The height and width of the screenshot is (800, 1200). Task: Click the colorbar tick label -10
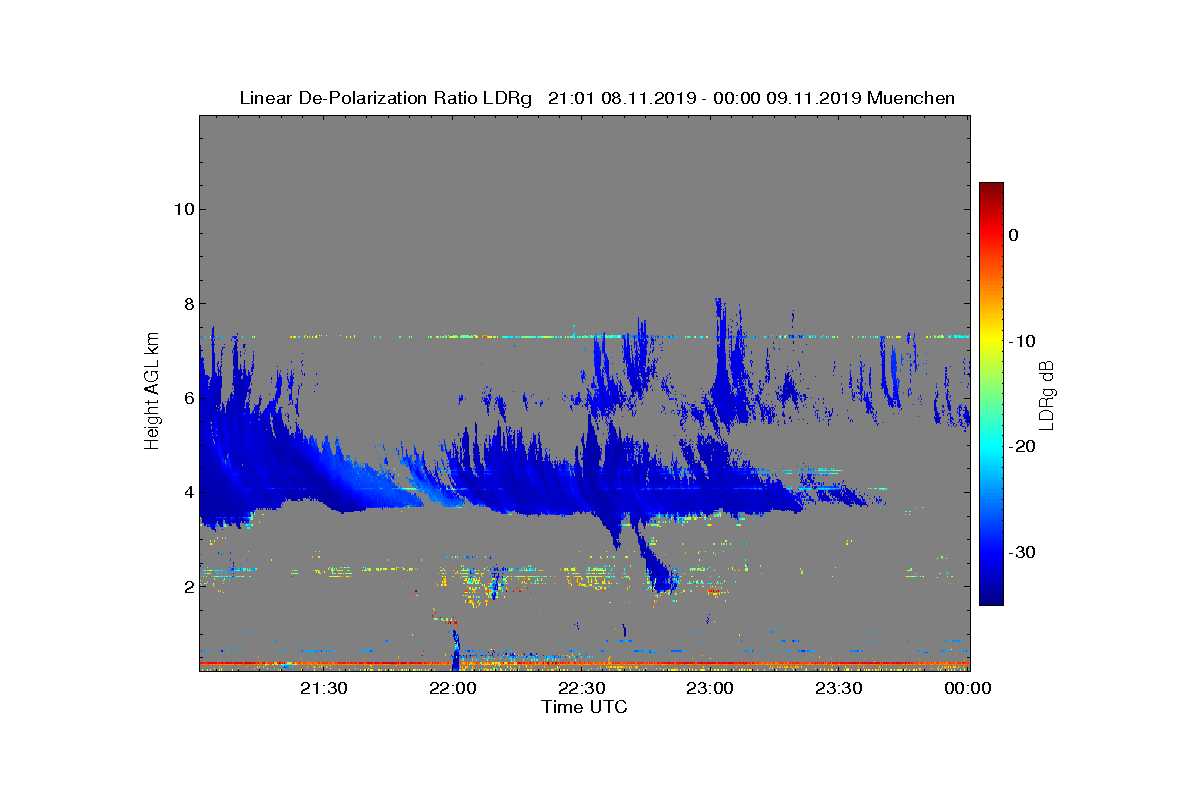point(1020,341)
